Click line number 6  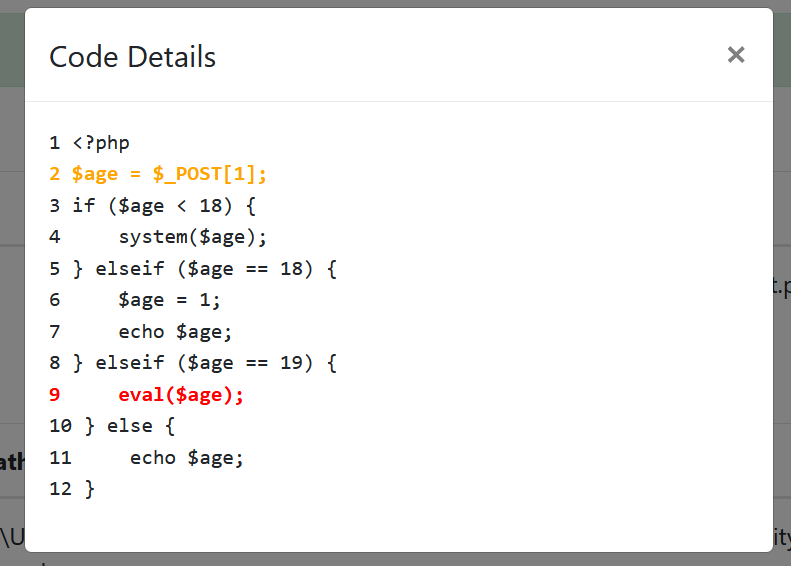(55, 300)
